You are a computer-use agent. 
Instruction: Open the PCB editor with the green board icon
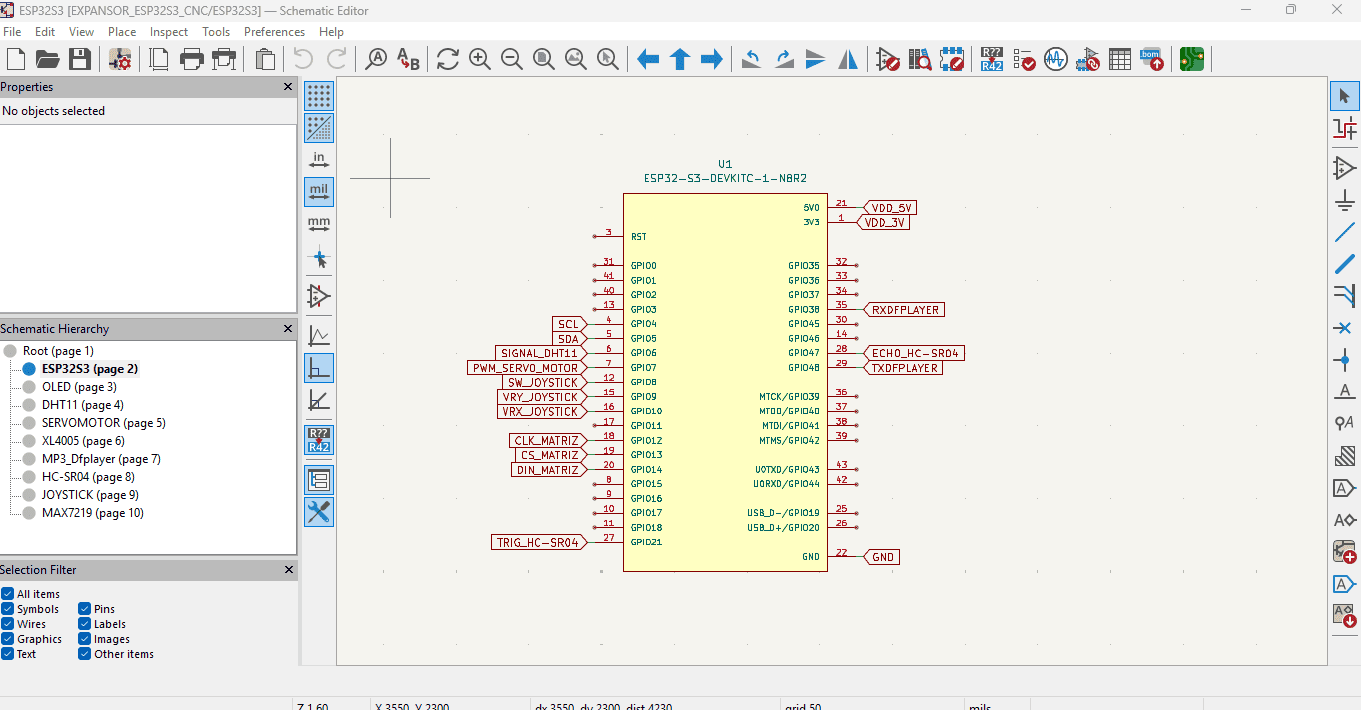(x=1192, y=59)
